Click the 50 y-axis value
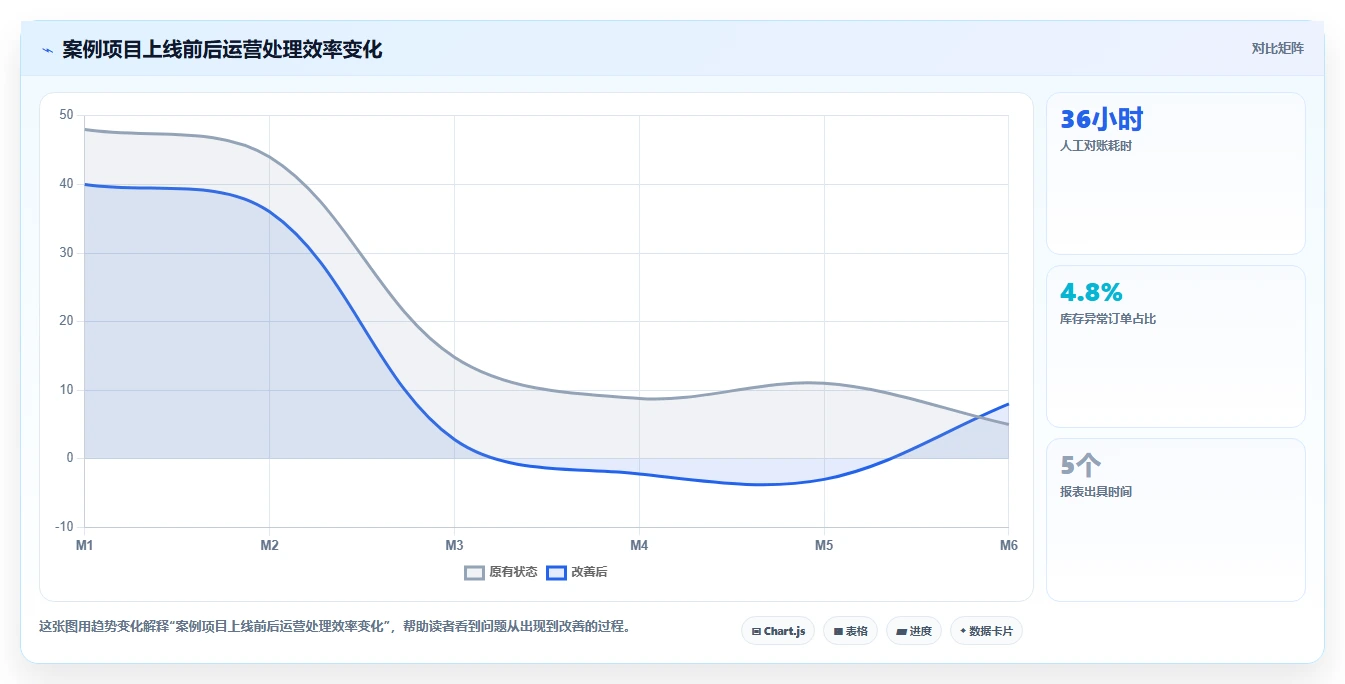The image size is (1345, 684). coord(66,115)
